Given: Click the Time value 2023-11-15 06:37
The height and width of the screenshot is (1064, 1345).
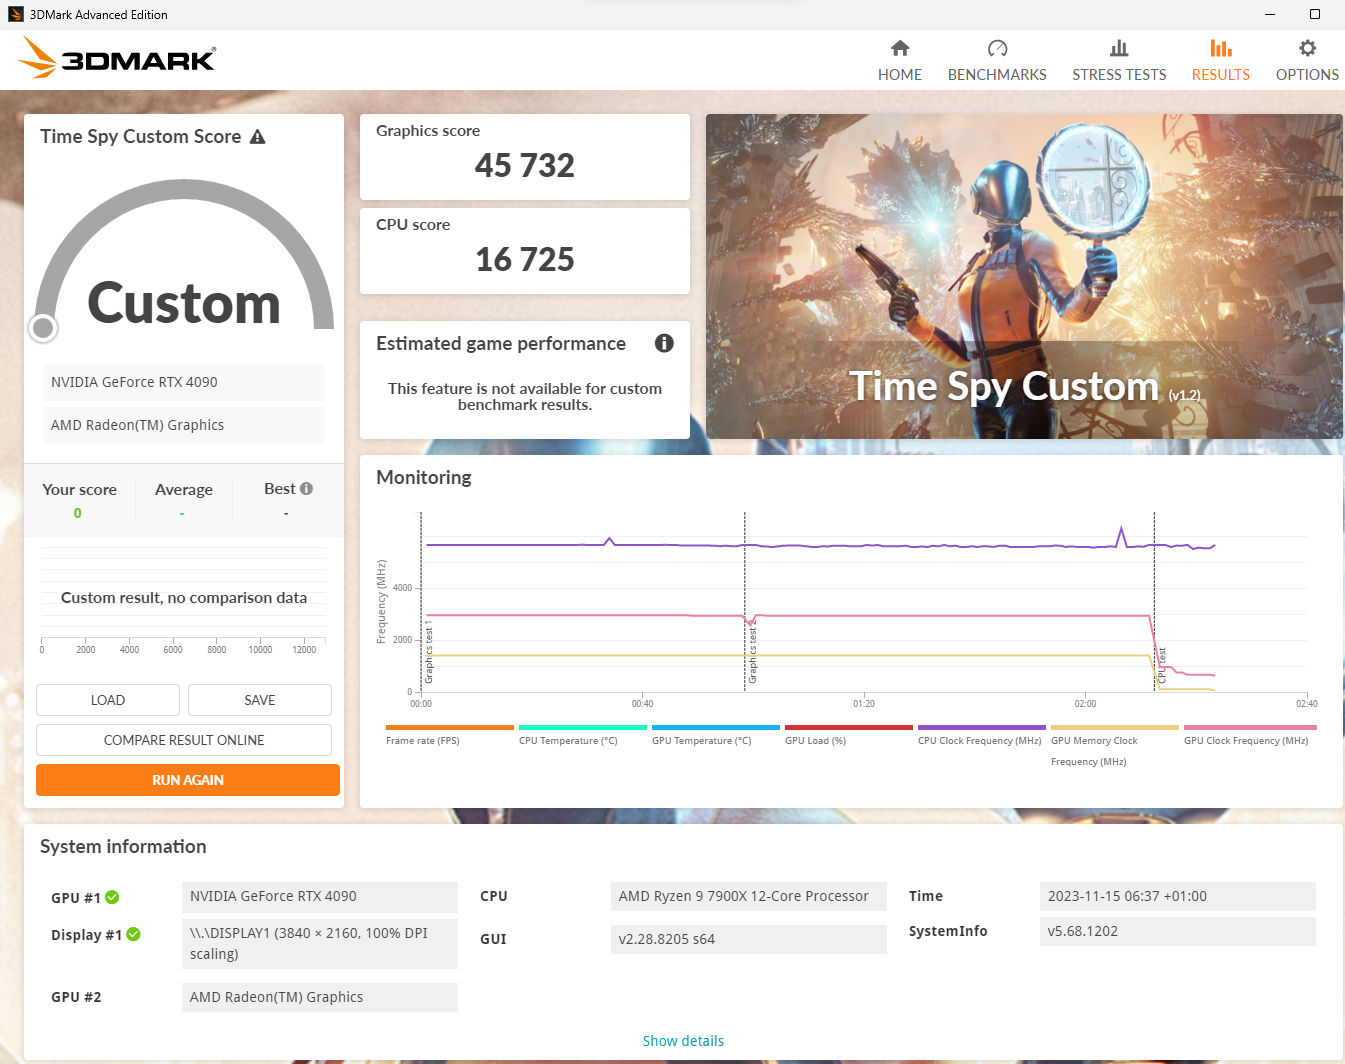Looking at the screenshot, I should (x=1178, y=896).
